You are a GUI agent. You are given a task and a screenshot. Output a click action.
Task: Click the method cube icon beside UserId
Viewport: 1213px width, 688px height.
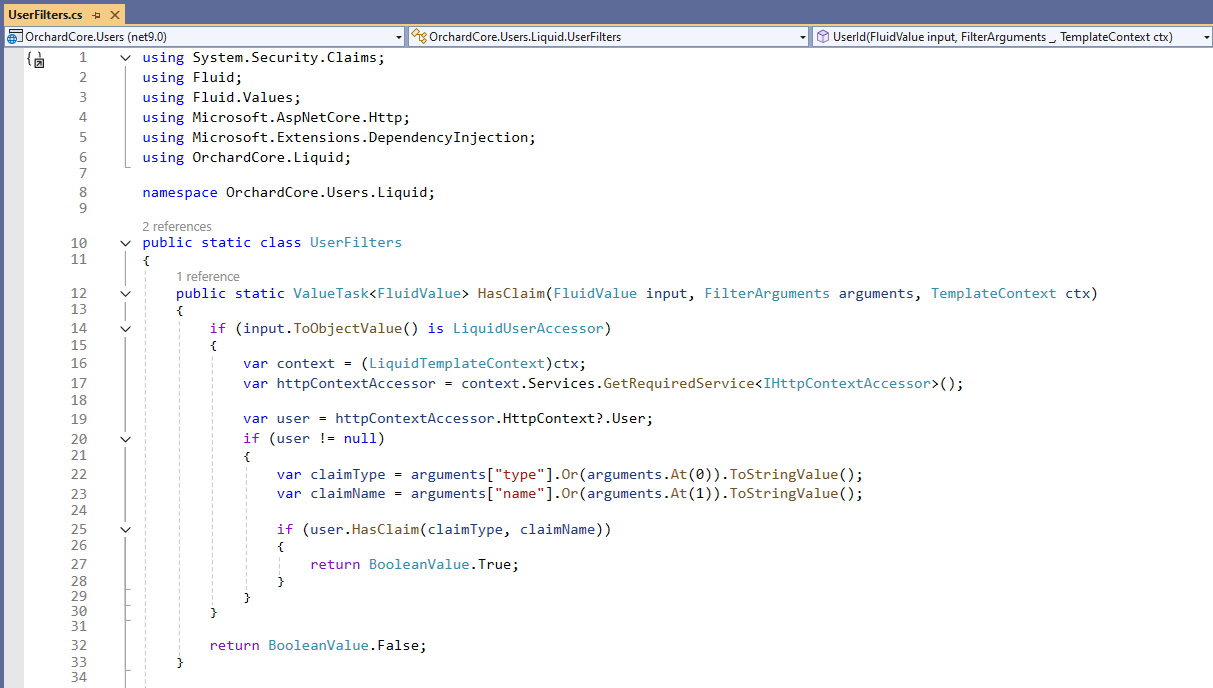[822, 37]
